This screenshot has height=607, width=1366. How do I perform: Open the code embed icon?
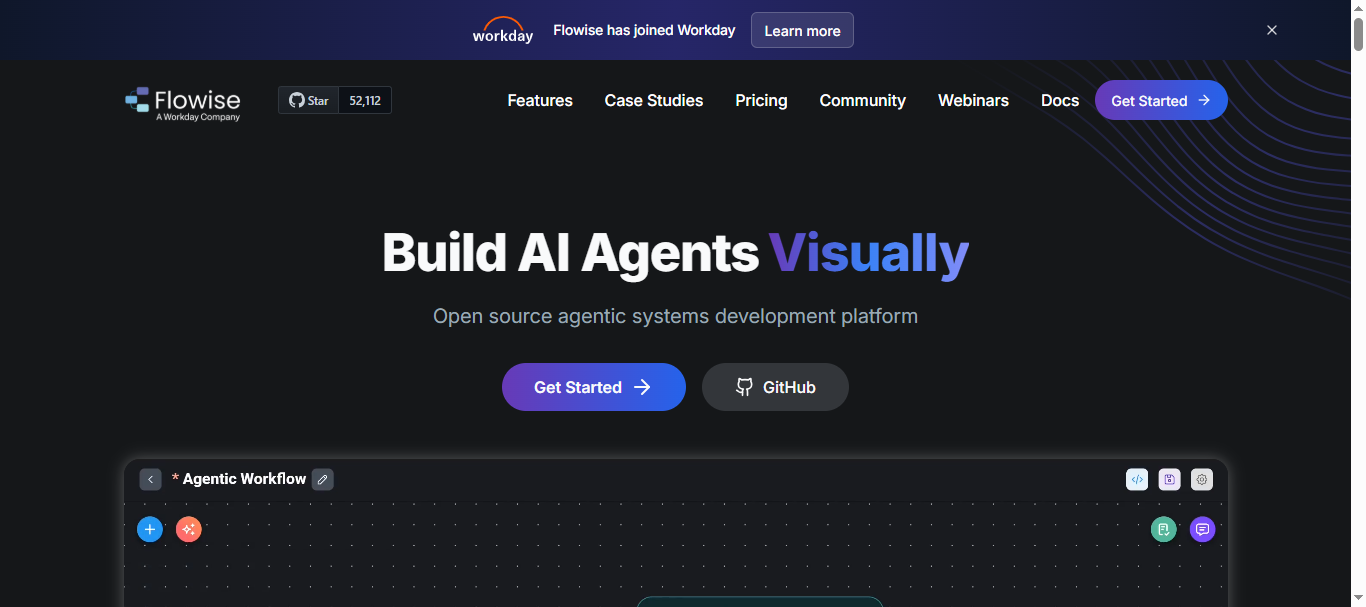point(1137,480)
